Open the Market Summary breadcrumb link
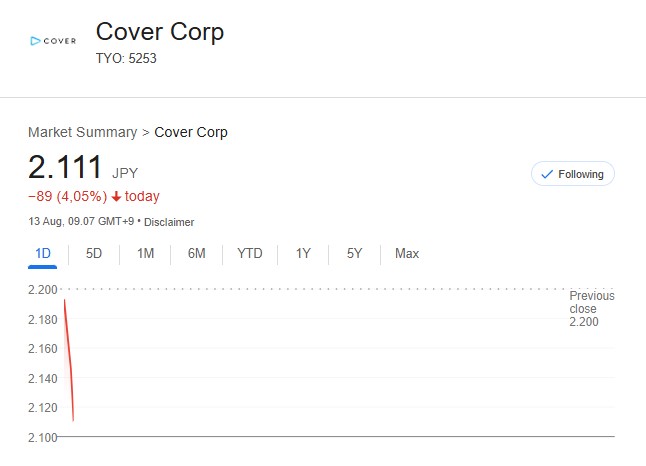Image resolution: width=646 pixels, height=466 pixels. (82, 132)
